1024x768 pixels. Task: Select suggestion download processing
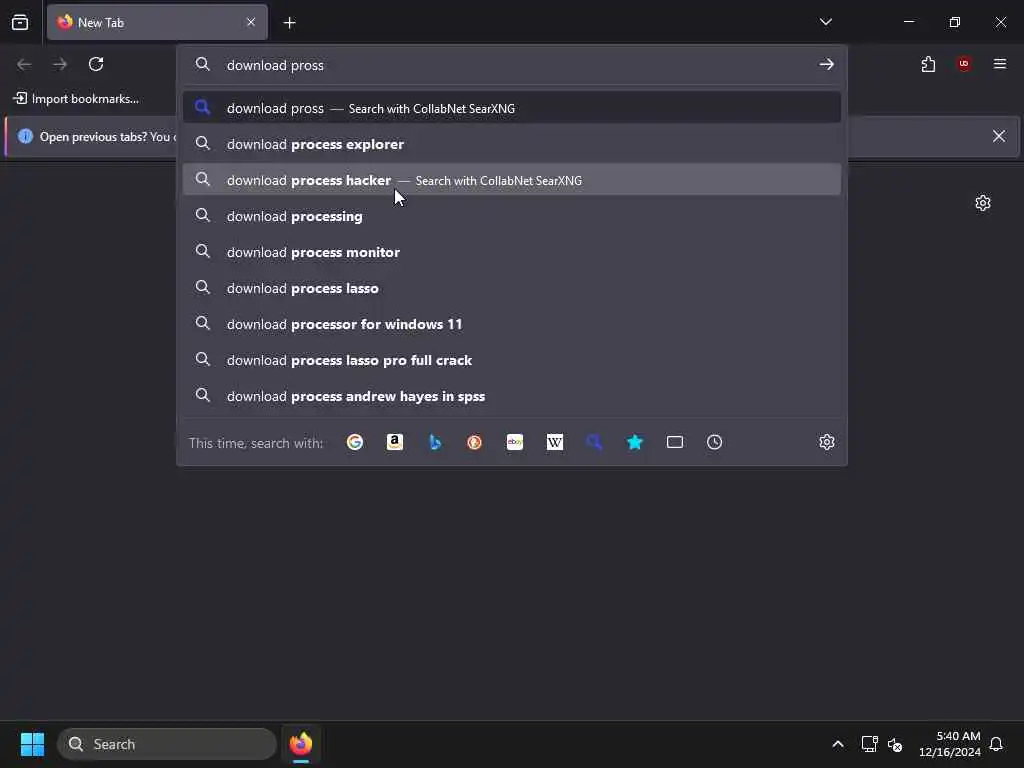pyautogui.click(x=512, y=216)
